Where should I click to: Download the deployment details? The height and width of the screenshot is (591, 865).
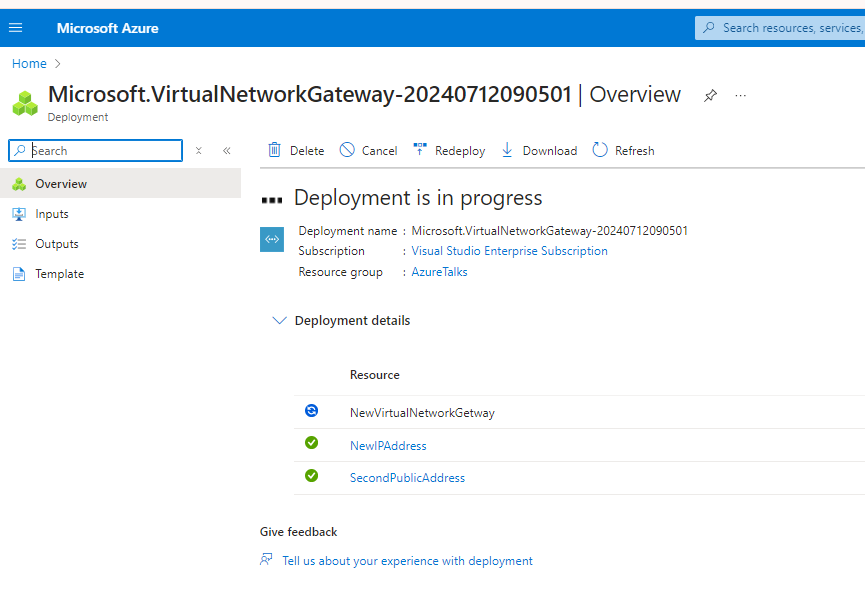coord(539,150)
